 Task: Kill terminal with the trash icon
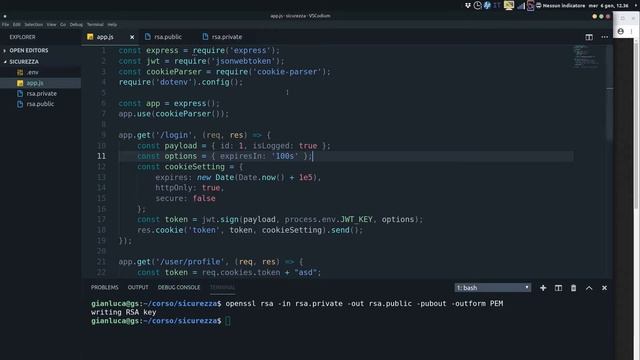(573, 288)
